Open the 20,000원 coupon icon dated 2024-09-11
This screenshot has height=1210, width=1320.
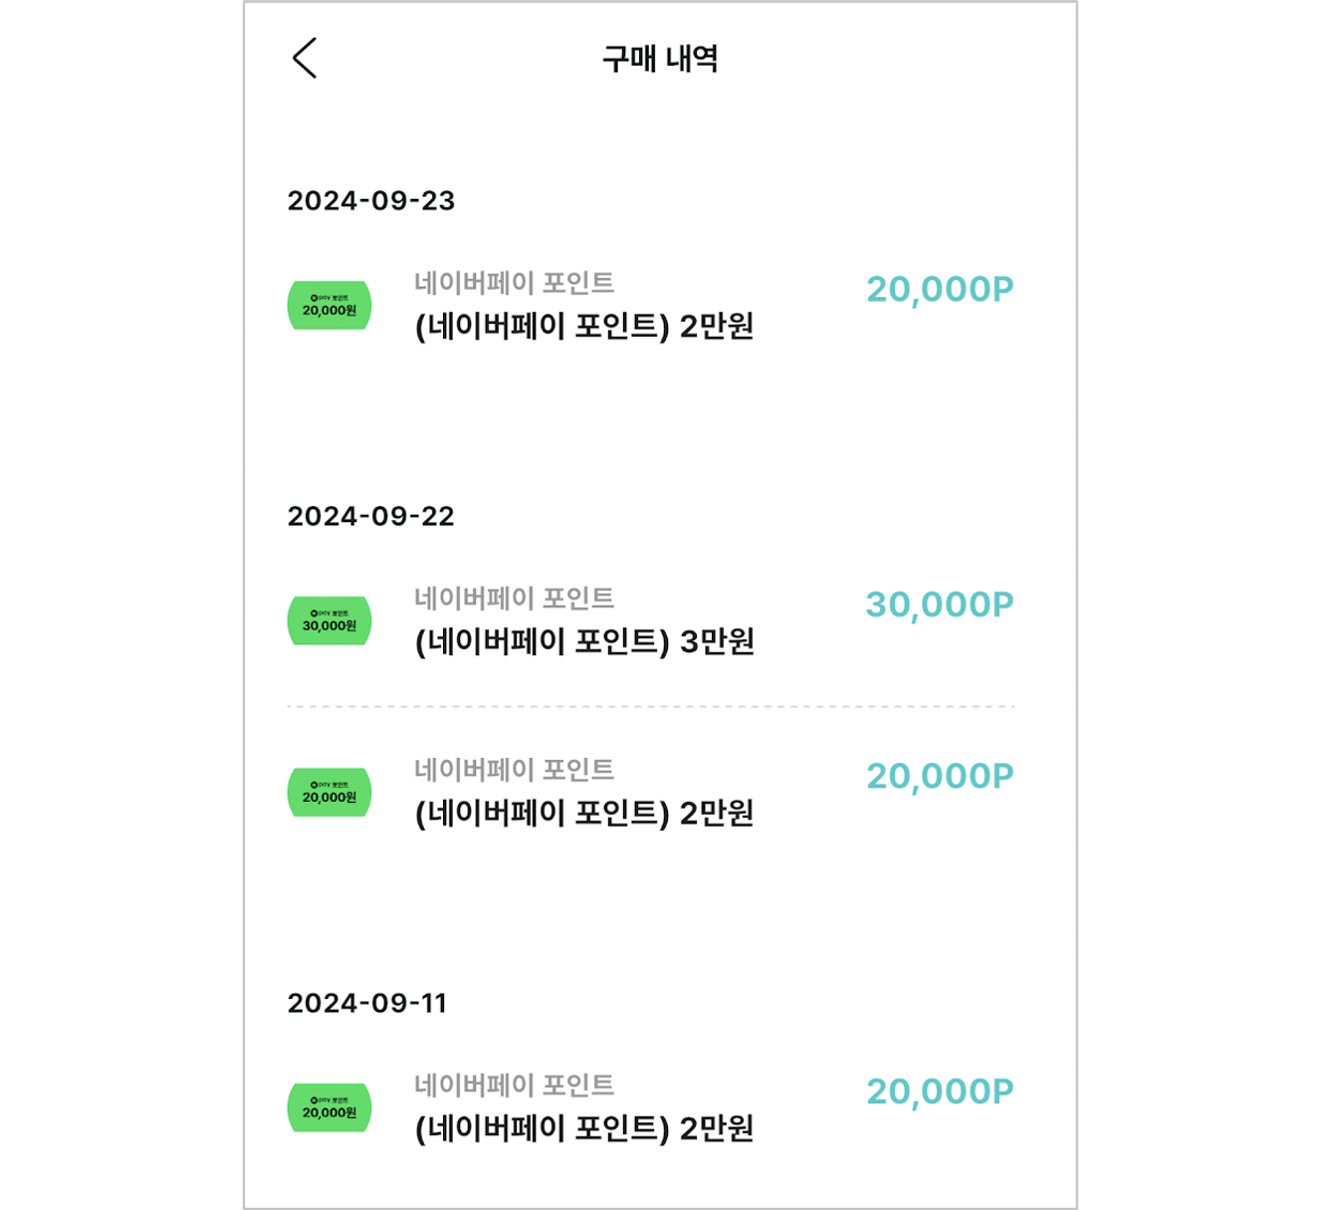click(329, 1107)
